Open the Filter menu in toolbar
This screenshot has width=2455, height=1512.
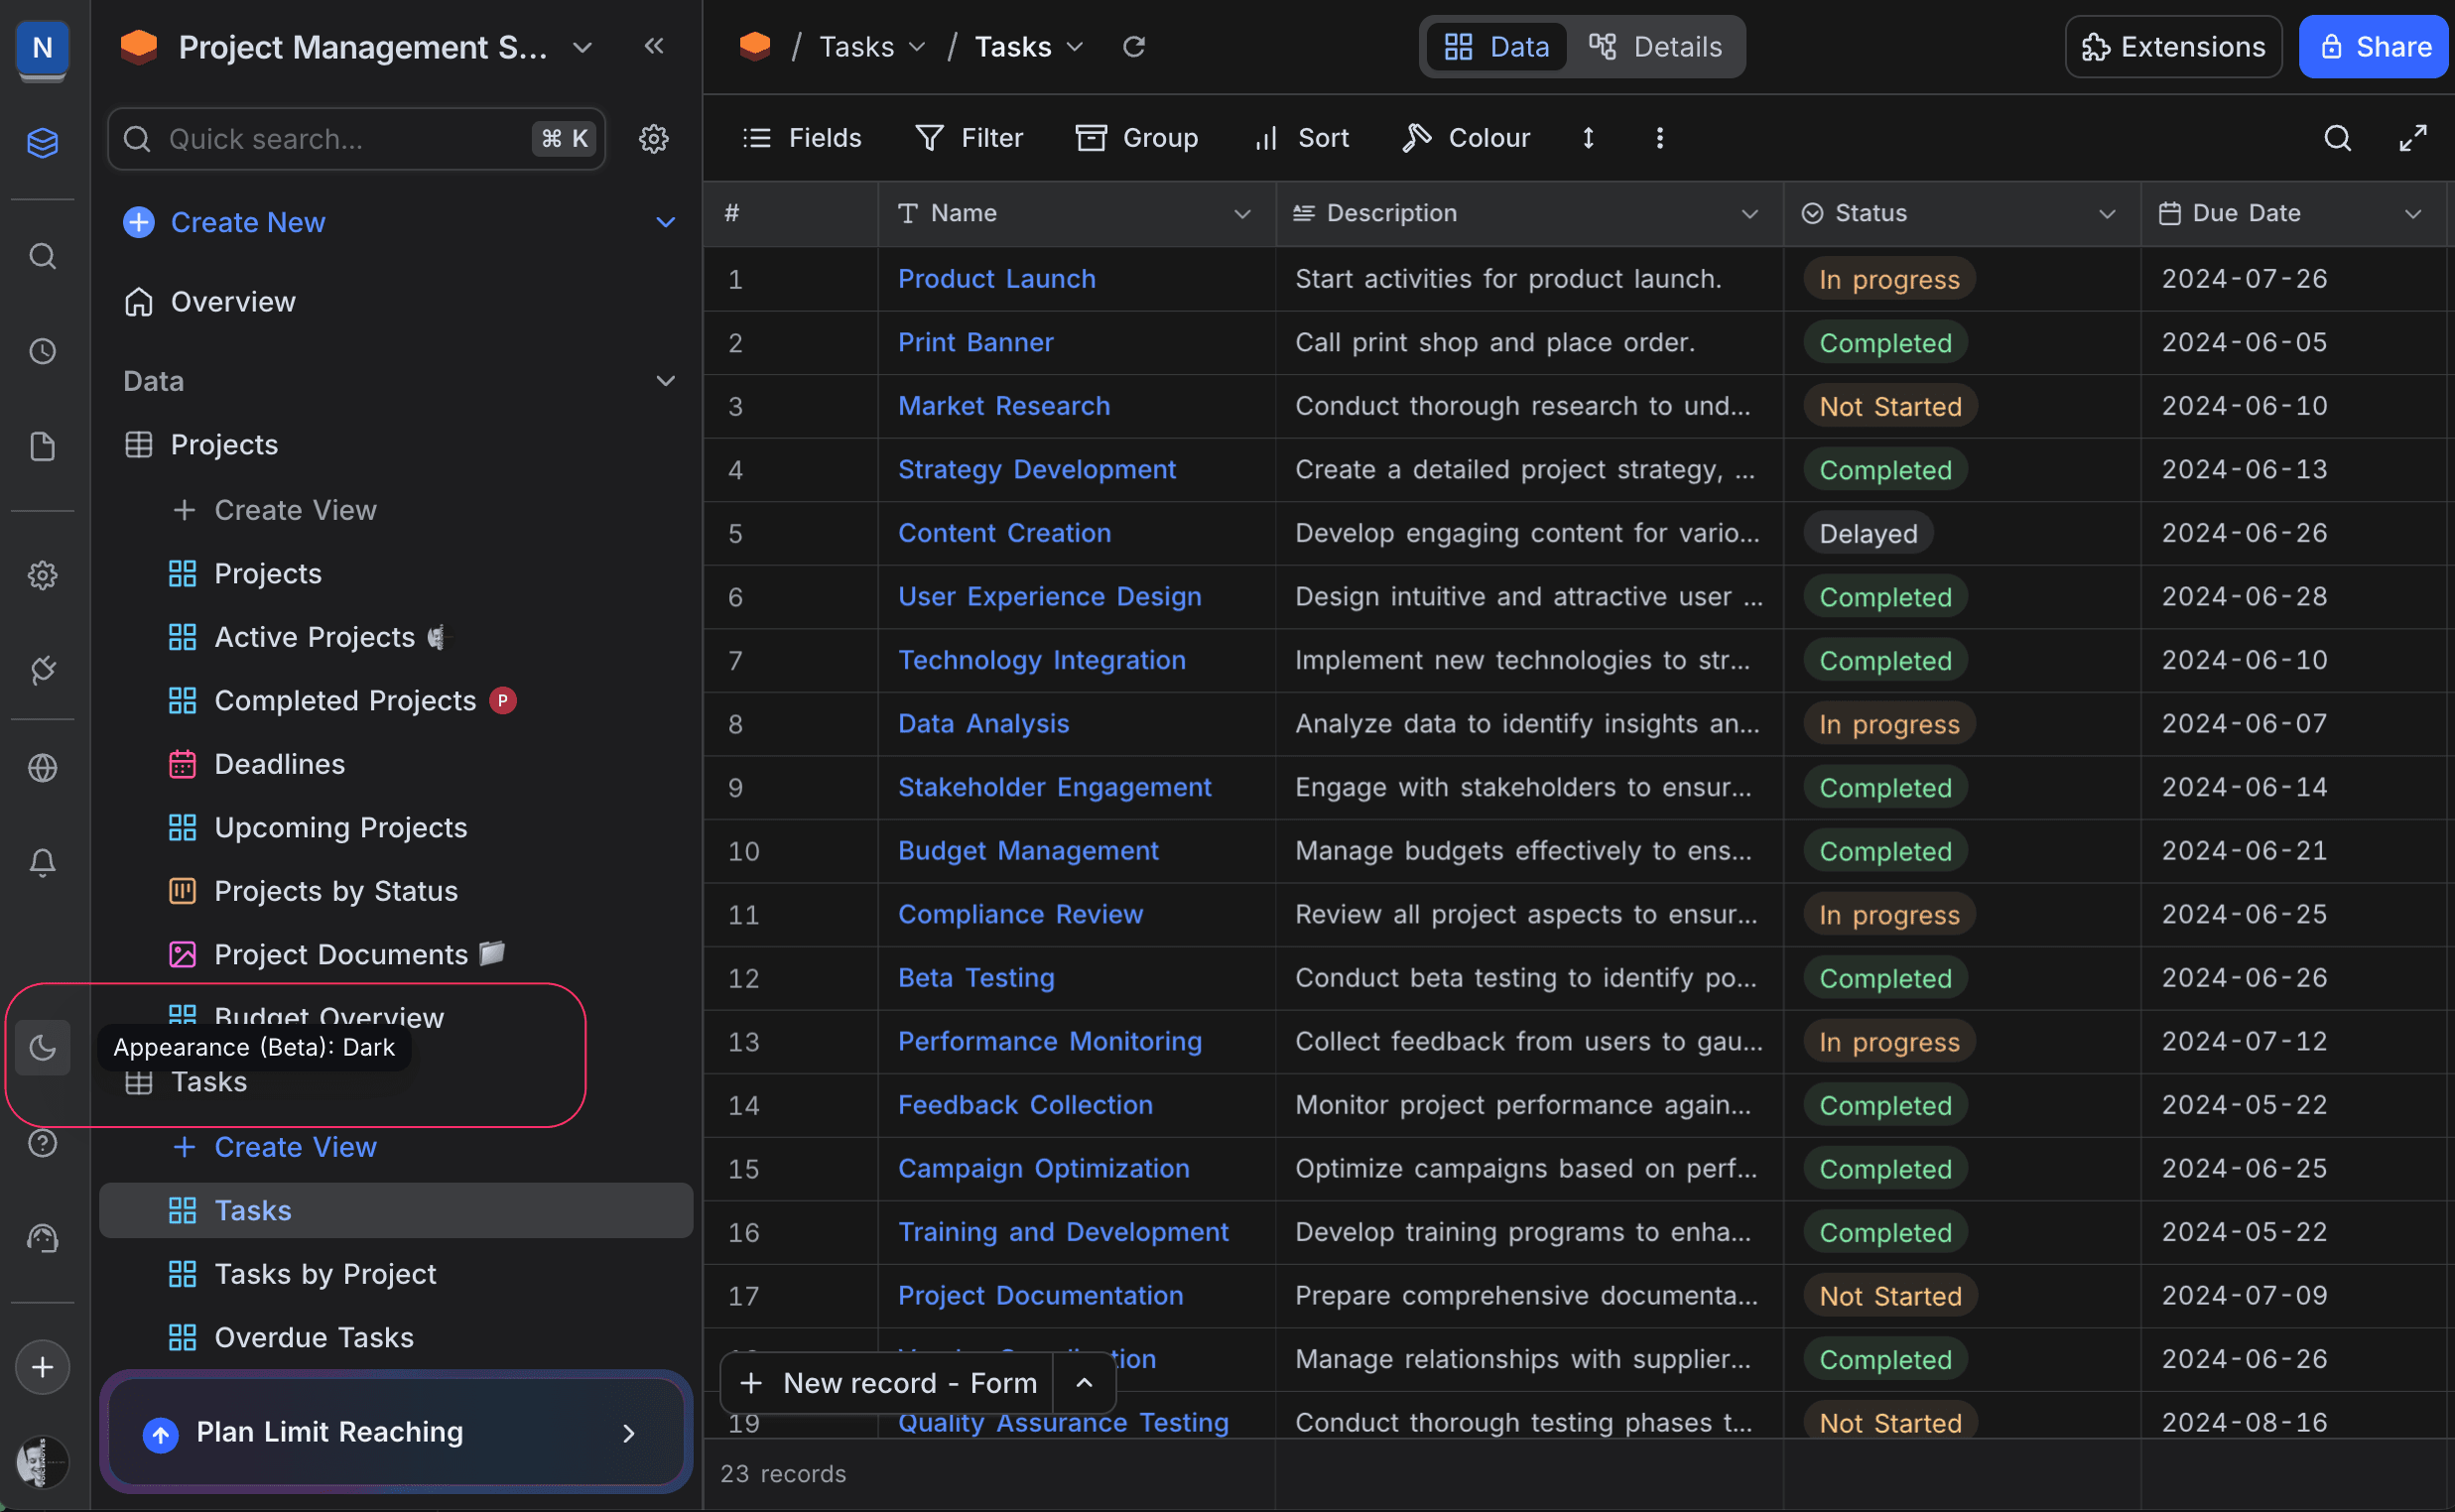969,138
